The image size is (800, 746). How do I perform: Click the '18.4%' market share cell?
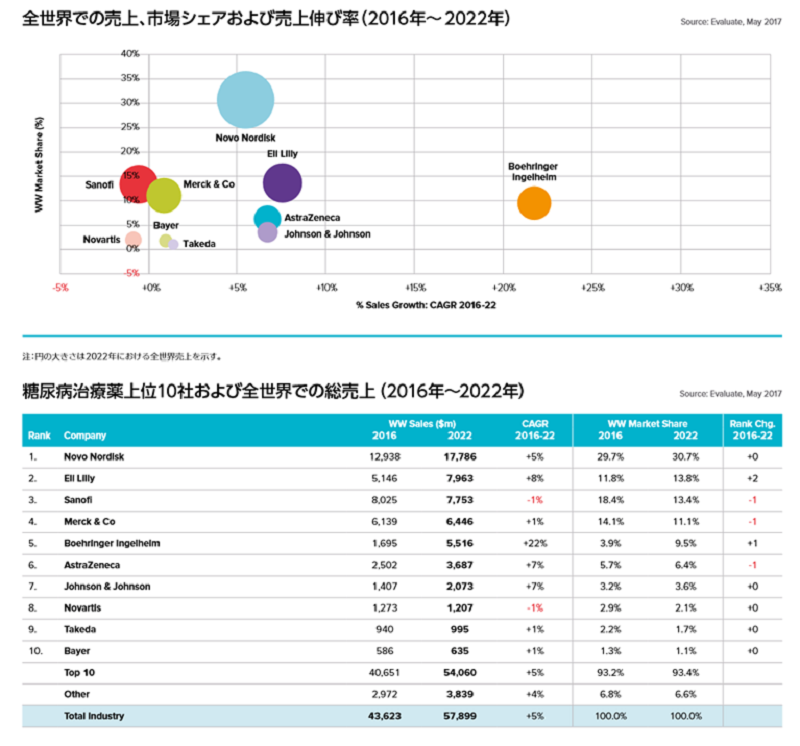[611, 500]
